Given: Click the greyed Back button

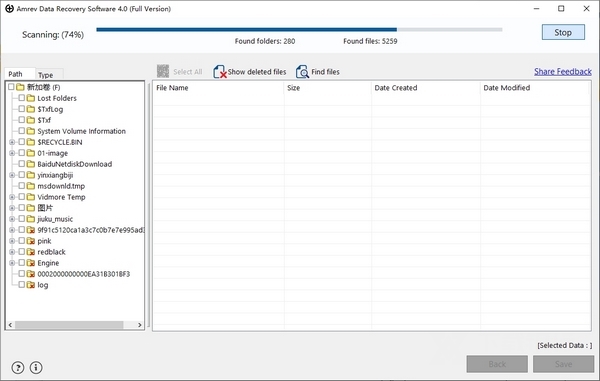Looking at the screenshot, I should point(497,364).
